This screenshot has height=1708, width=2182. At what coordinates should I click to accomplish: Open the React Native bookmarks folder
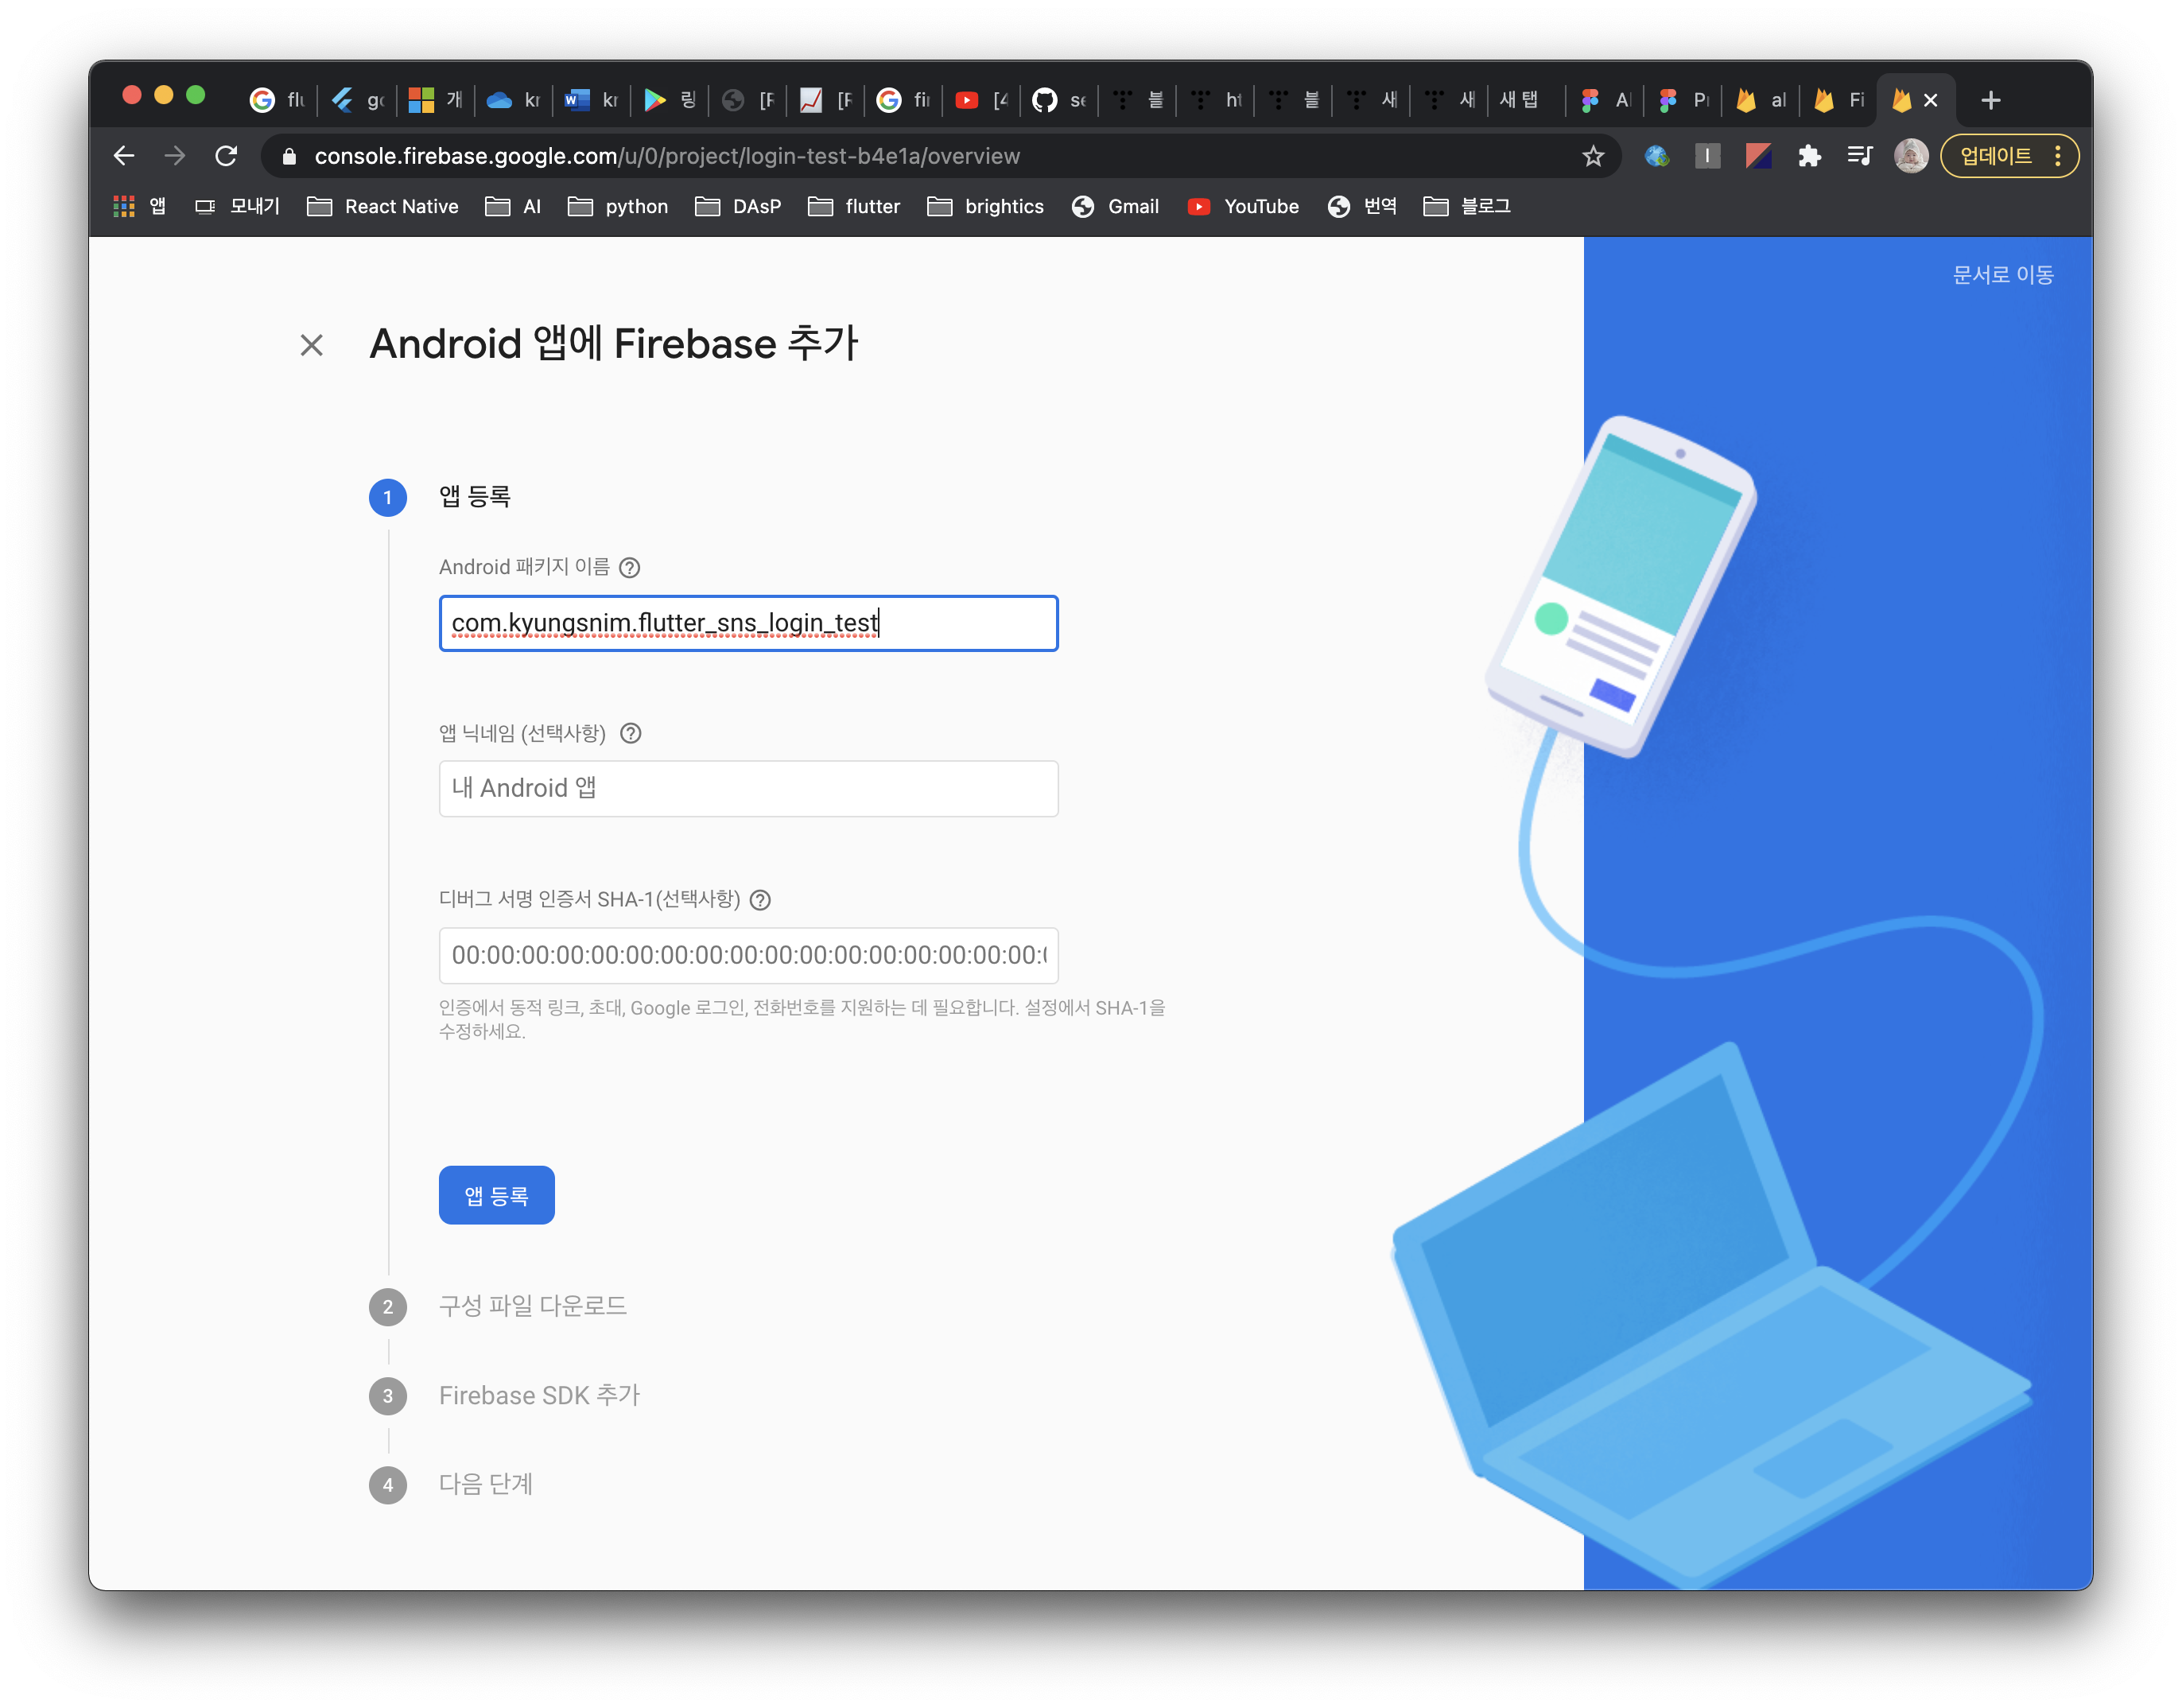(x=383, y=206)
